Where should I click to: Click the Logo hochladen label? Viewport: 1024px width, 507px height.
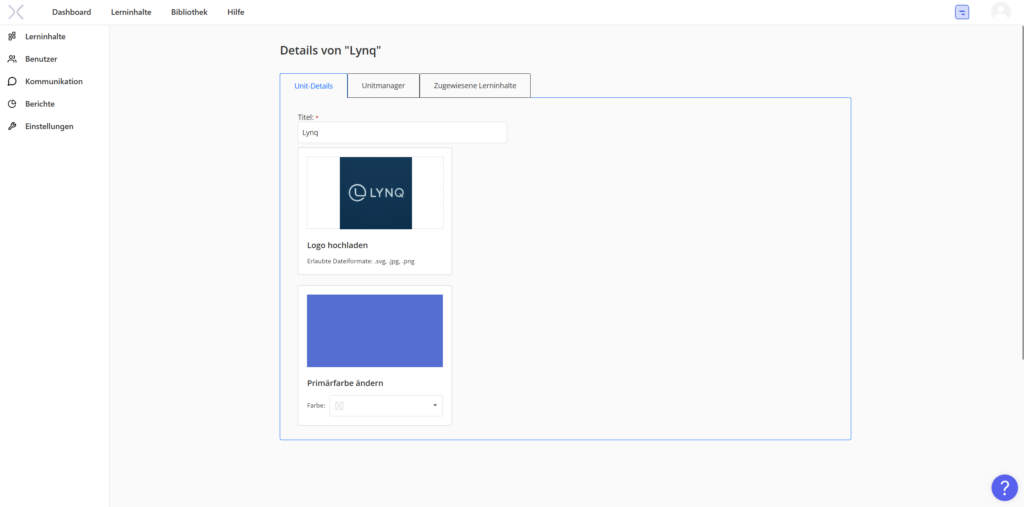(338, 246)
